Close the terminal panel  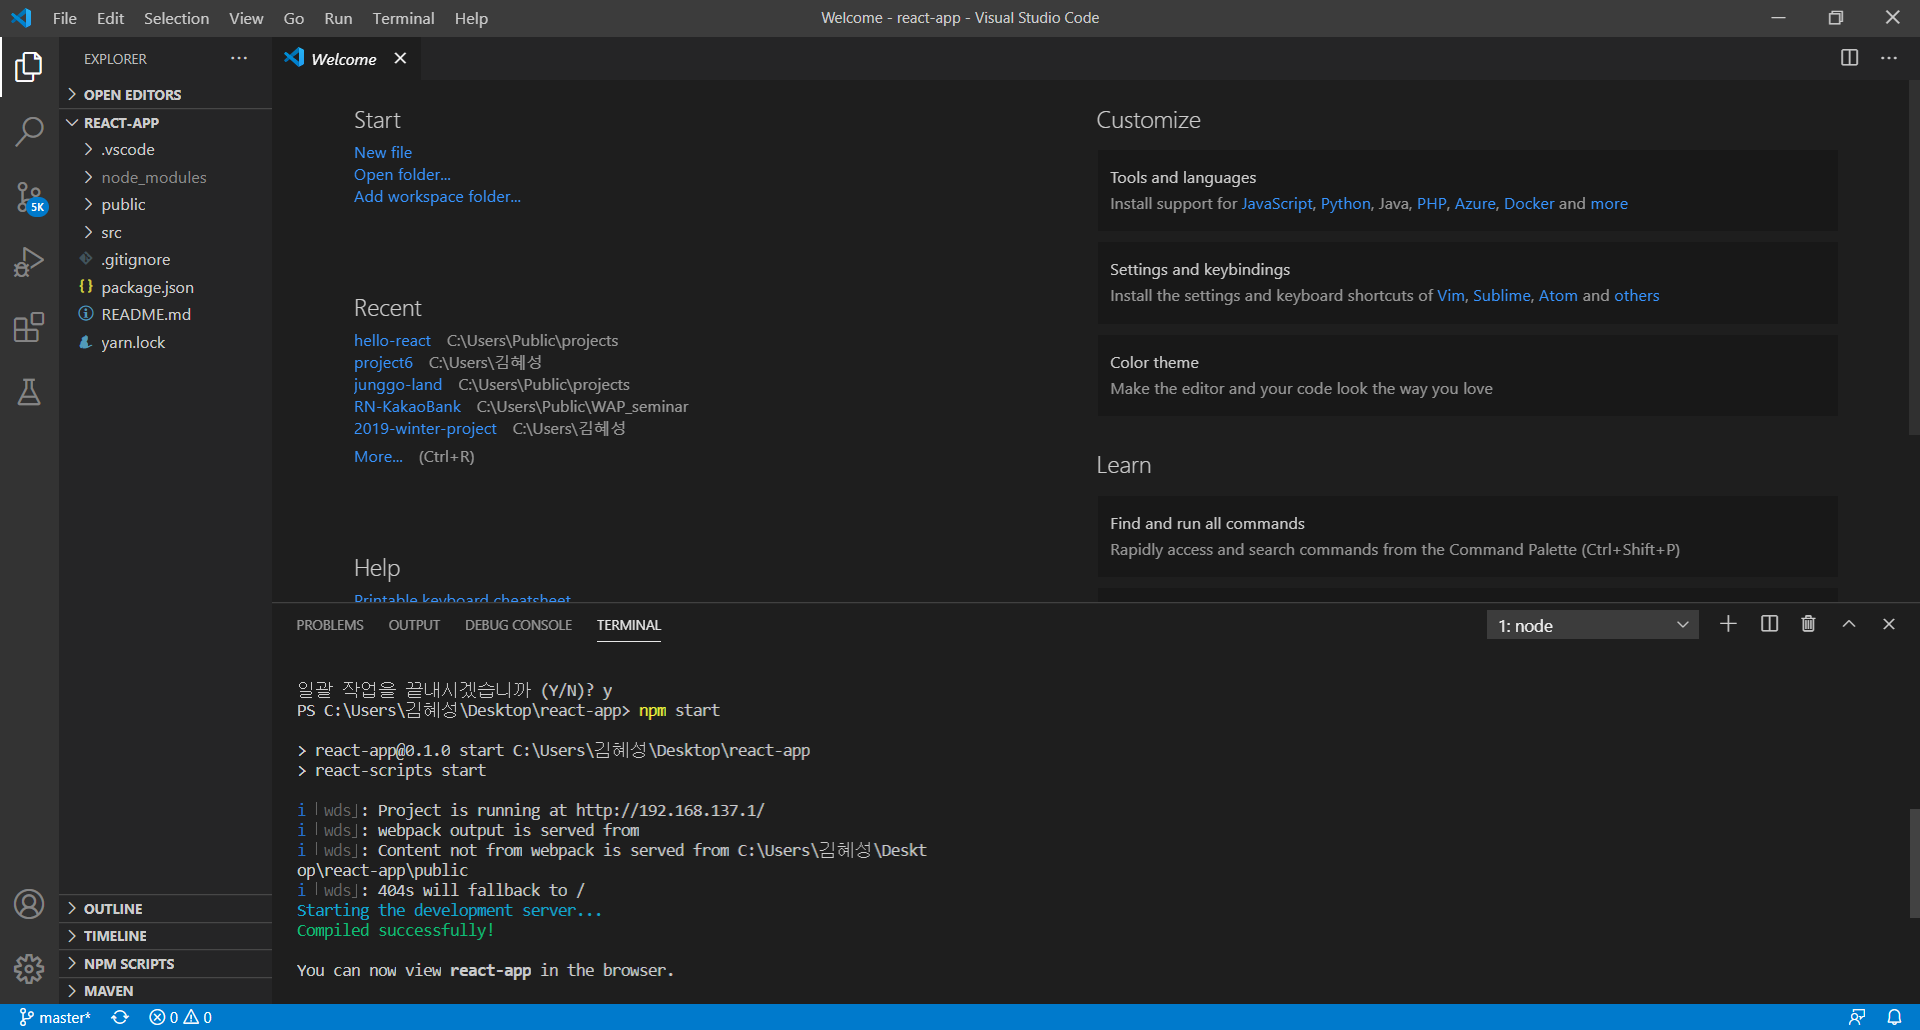[x=1889, y=624]
